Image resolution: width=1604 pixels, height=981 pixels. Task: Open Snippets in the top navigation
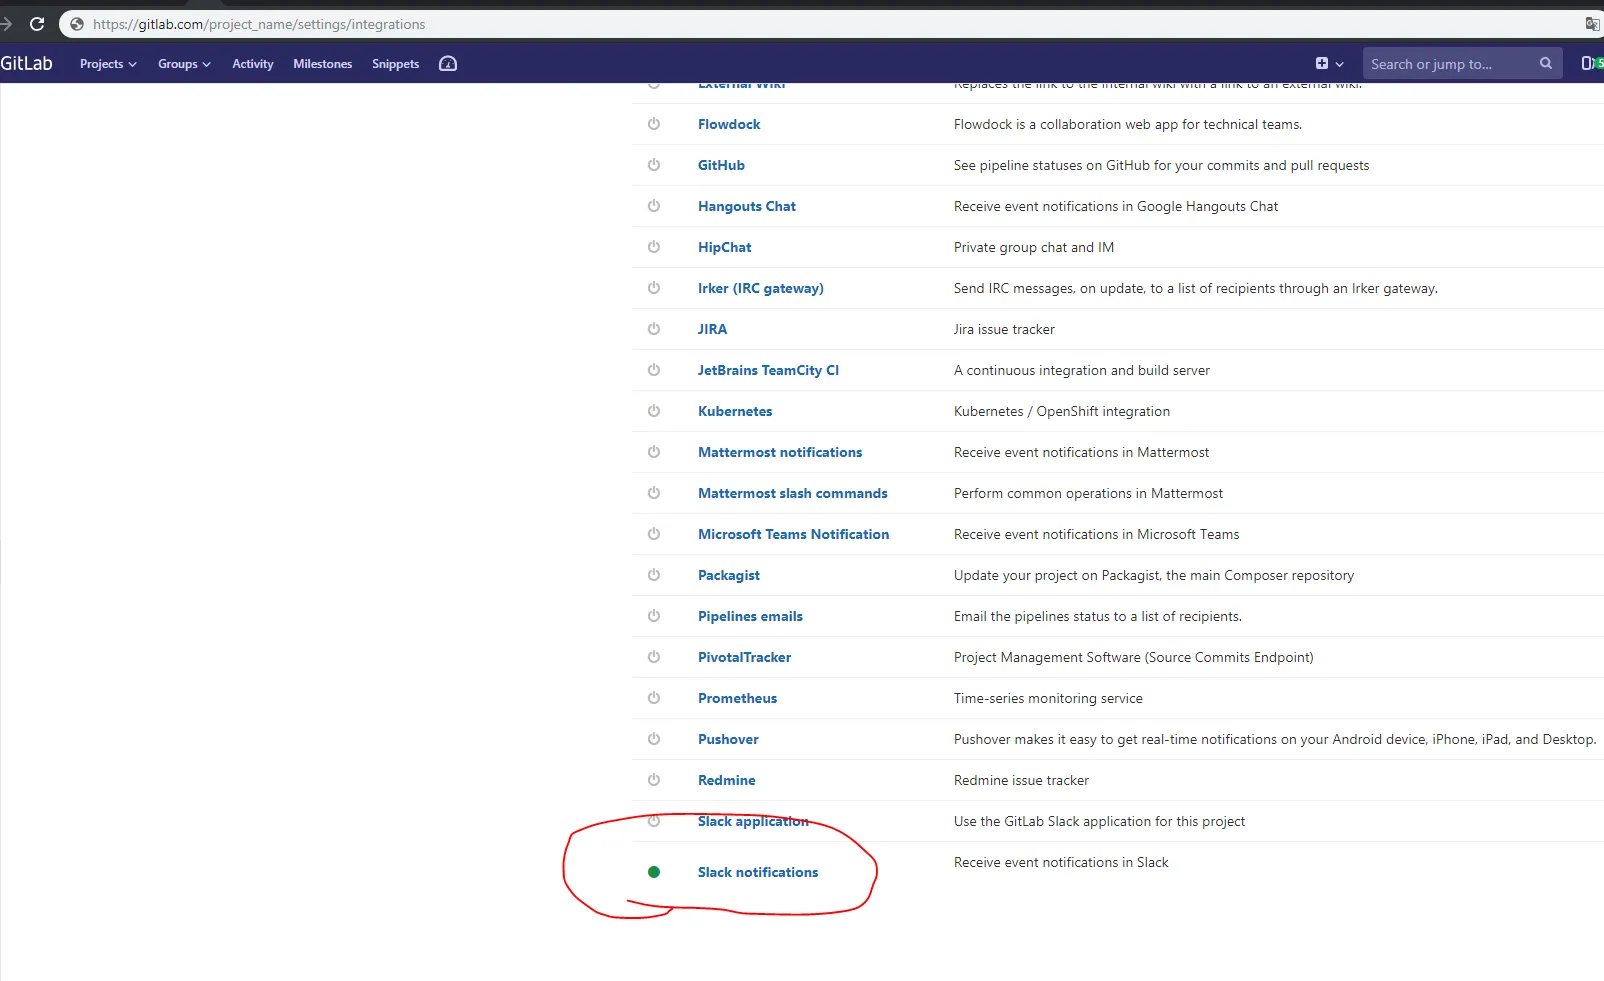click(396, 64)
